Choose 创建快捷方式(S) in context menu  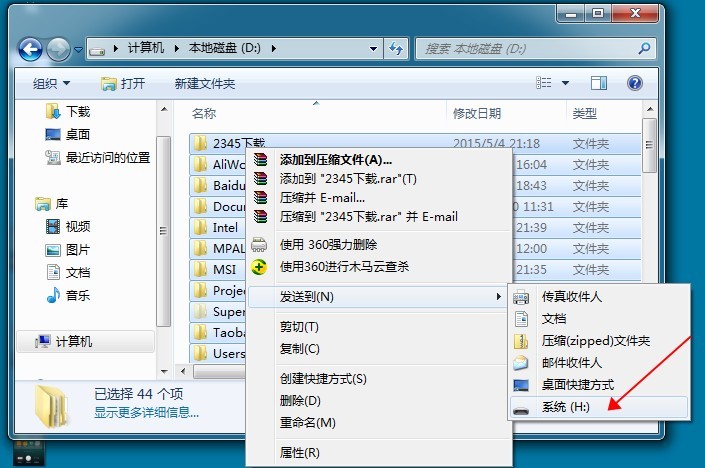point(380,379)
